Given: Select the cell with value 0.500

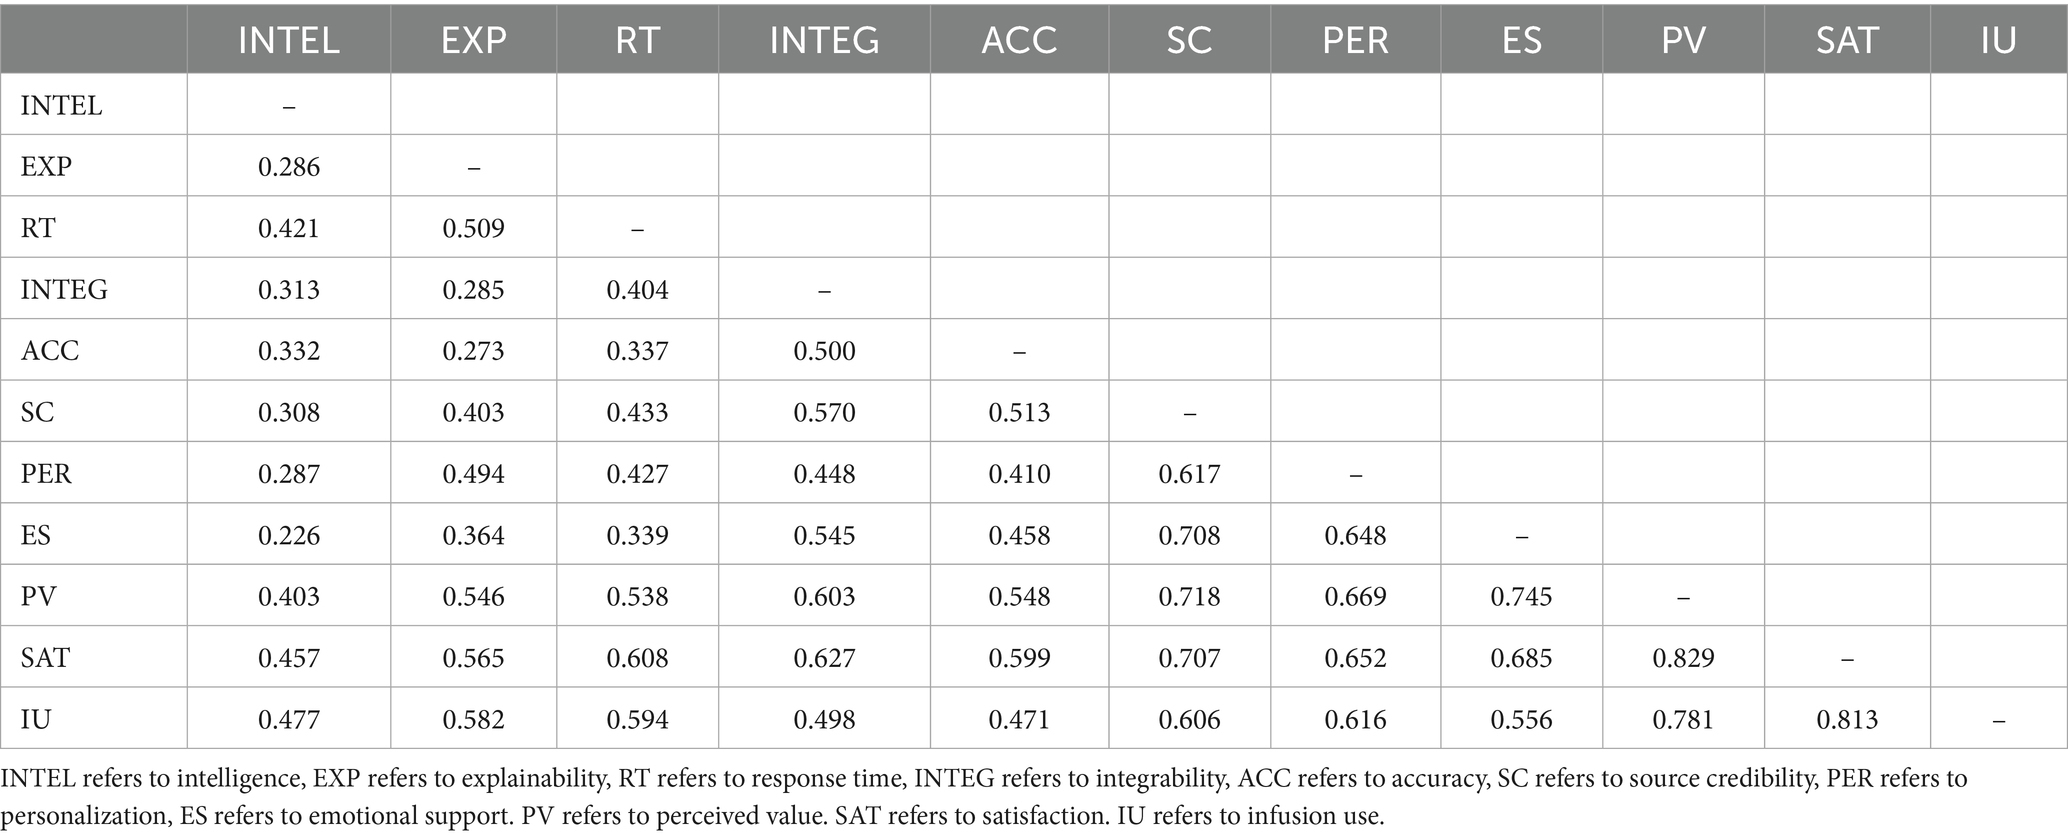Looking at the screenshot, I should (824, 350).
